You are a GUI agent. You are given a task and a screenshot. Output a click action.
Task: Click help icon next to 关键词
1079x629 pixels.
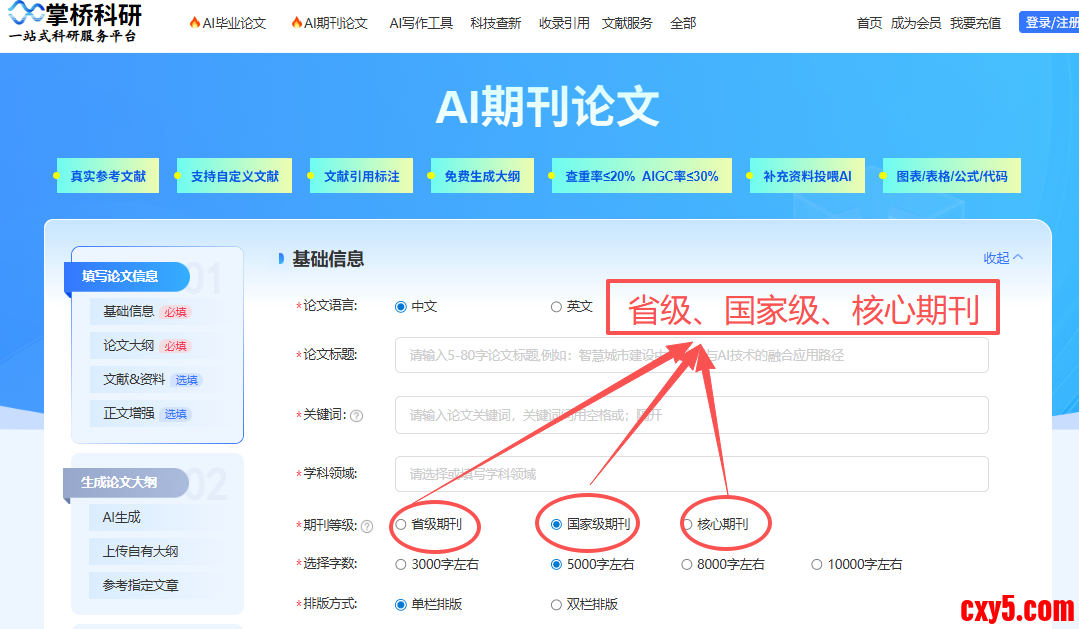coord(357,416)
